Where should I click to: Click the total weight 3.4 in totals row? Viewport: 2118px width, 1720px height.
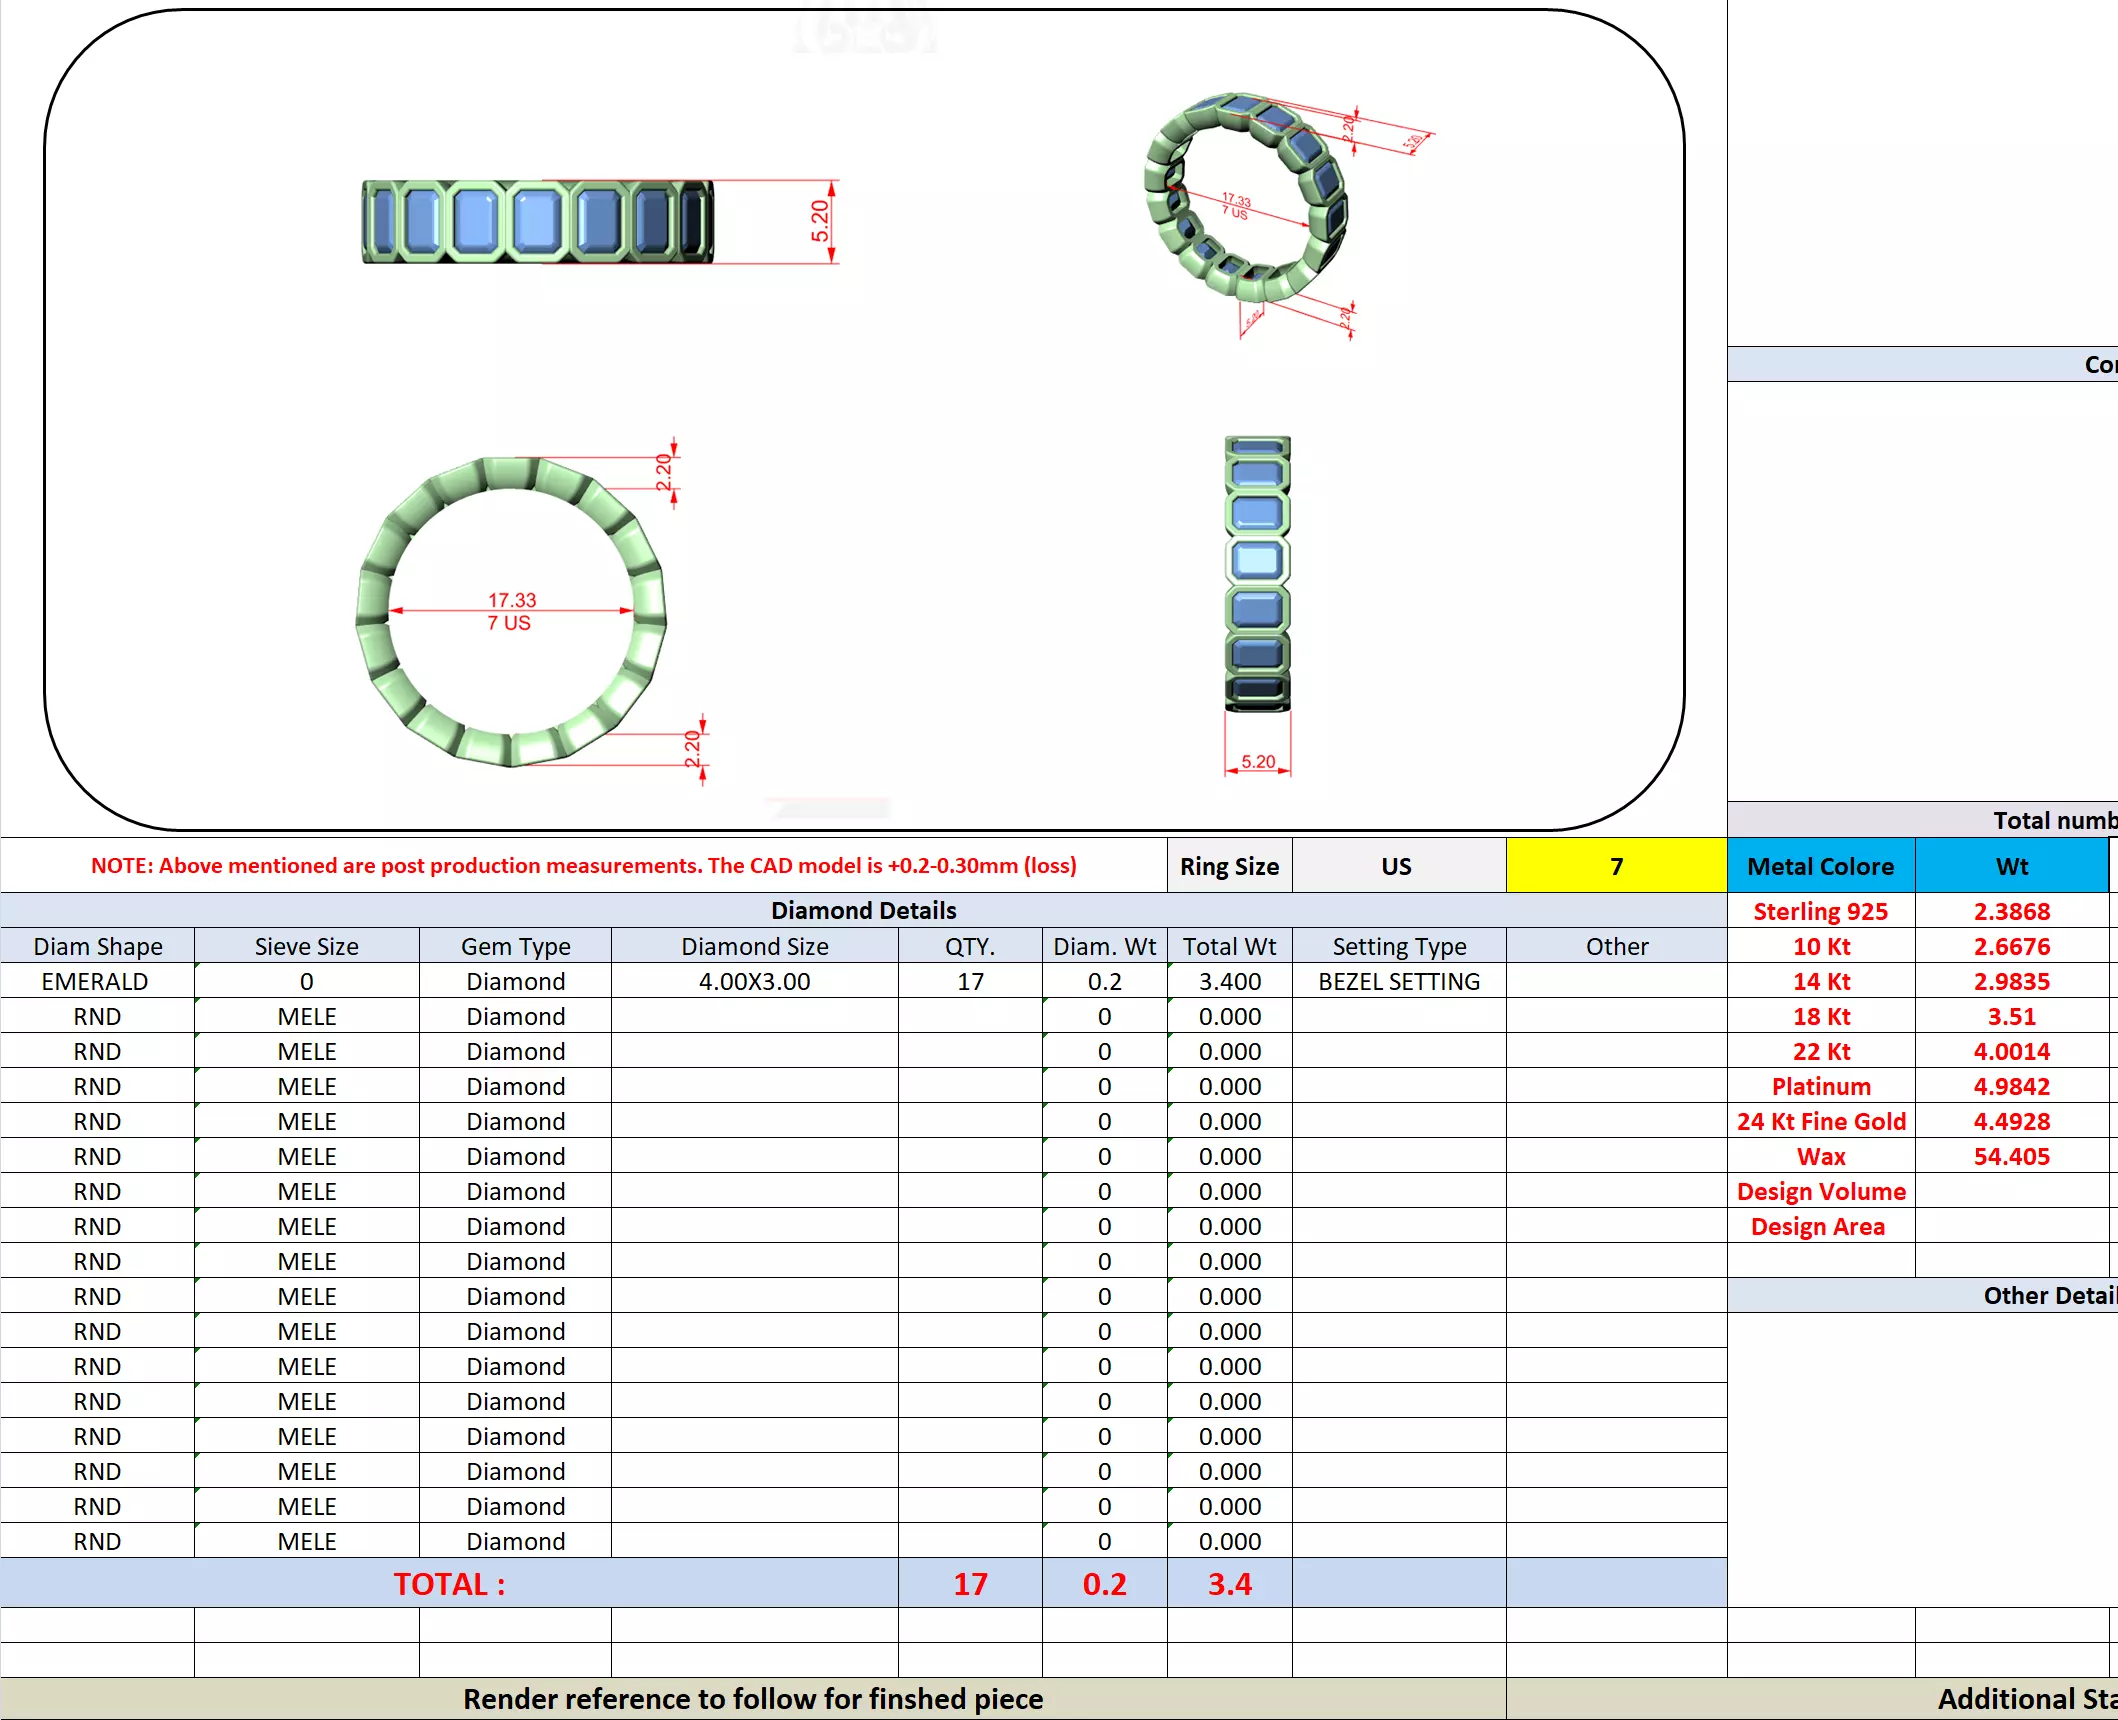tap(1229, 1584)
